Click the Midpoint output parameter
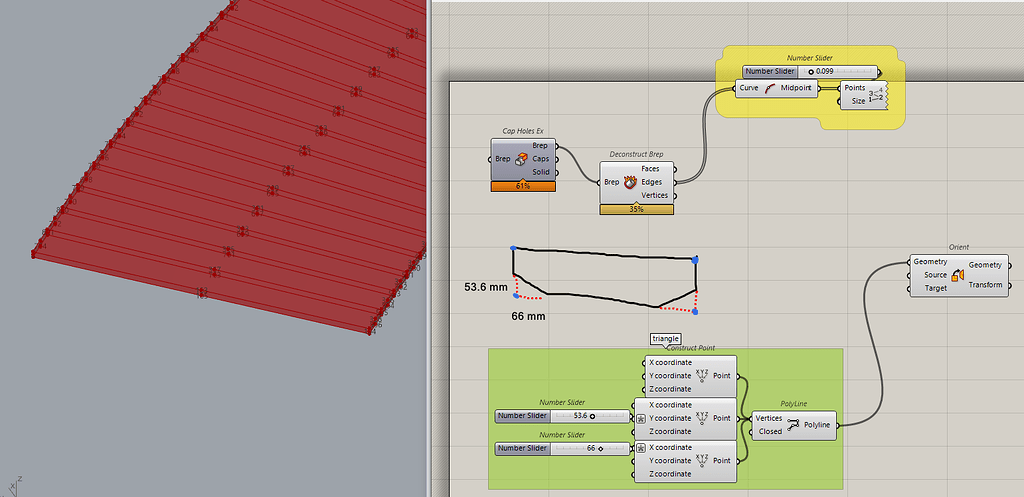1024x497 pixels. (796, 88)
